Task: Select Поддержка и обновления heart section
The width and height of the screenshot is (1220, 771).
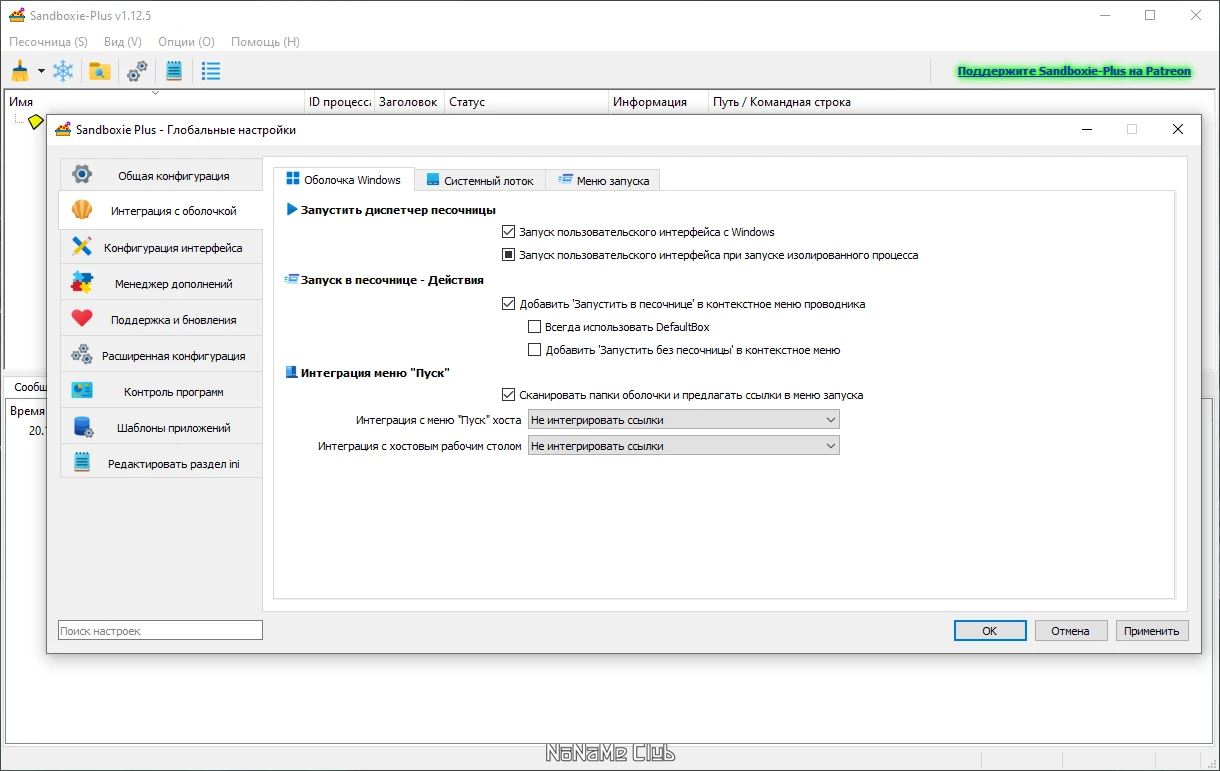Action: tap(161, 319)
